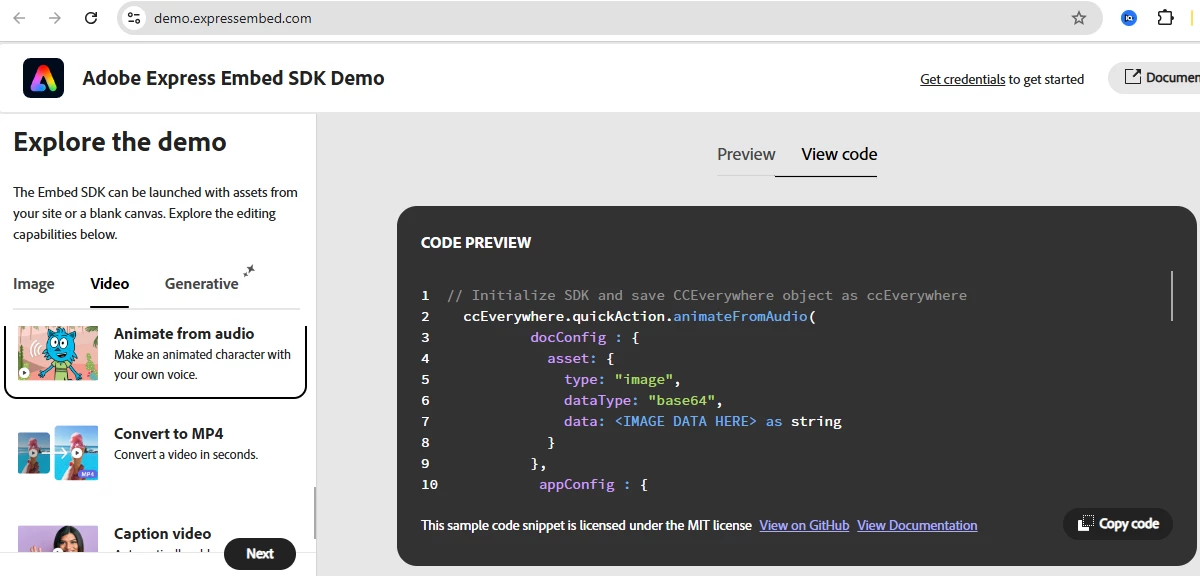Open the browser extensions puzzle icon
This screenshot has height=576, width=1200.
(1165, 18)
